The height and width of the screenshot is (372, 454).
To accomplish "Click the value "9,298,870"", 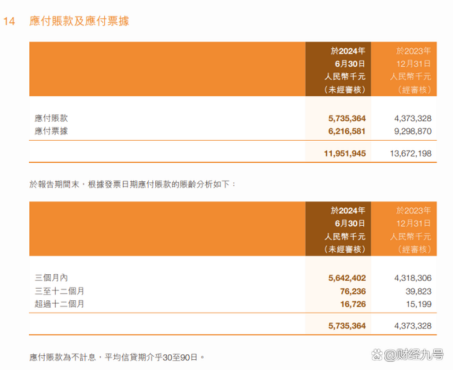I will point(413,131).
